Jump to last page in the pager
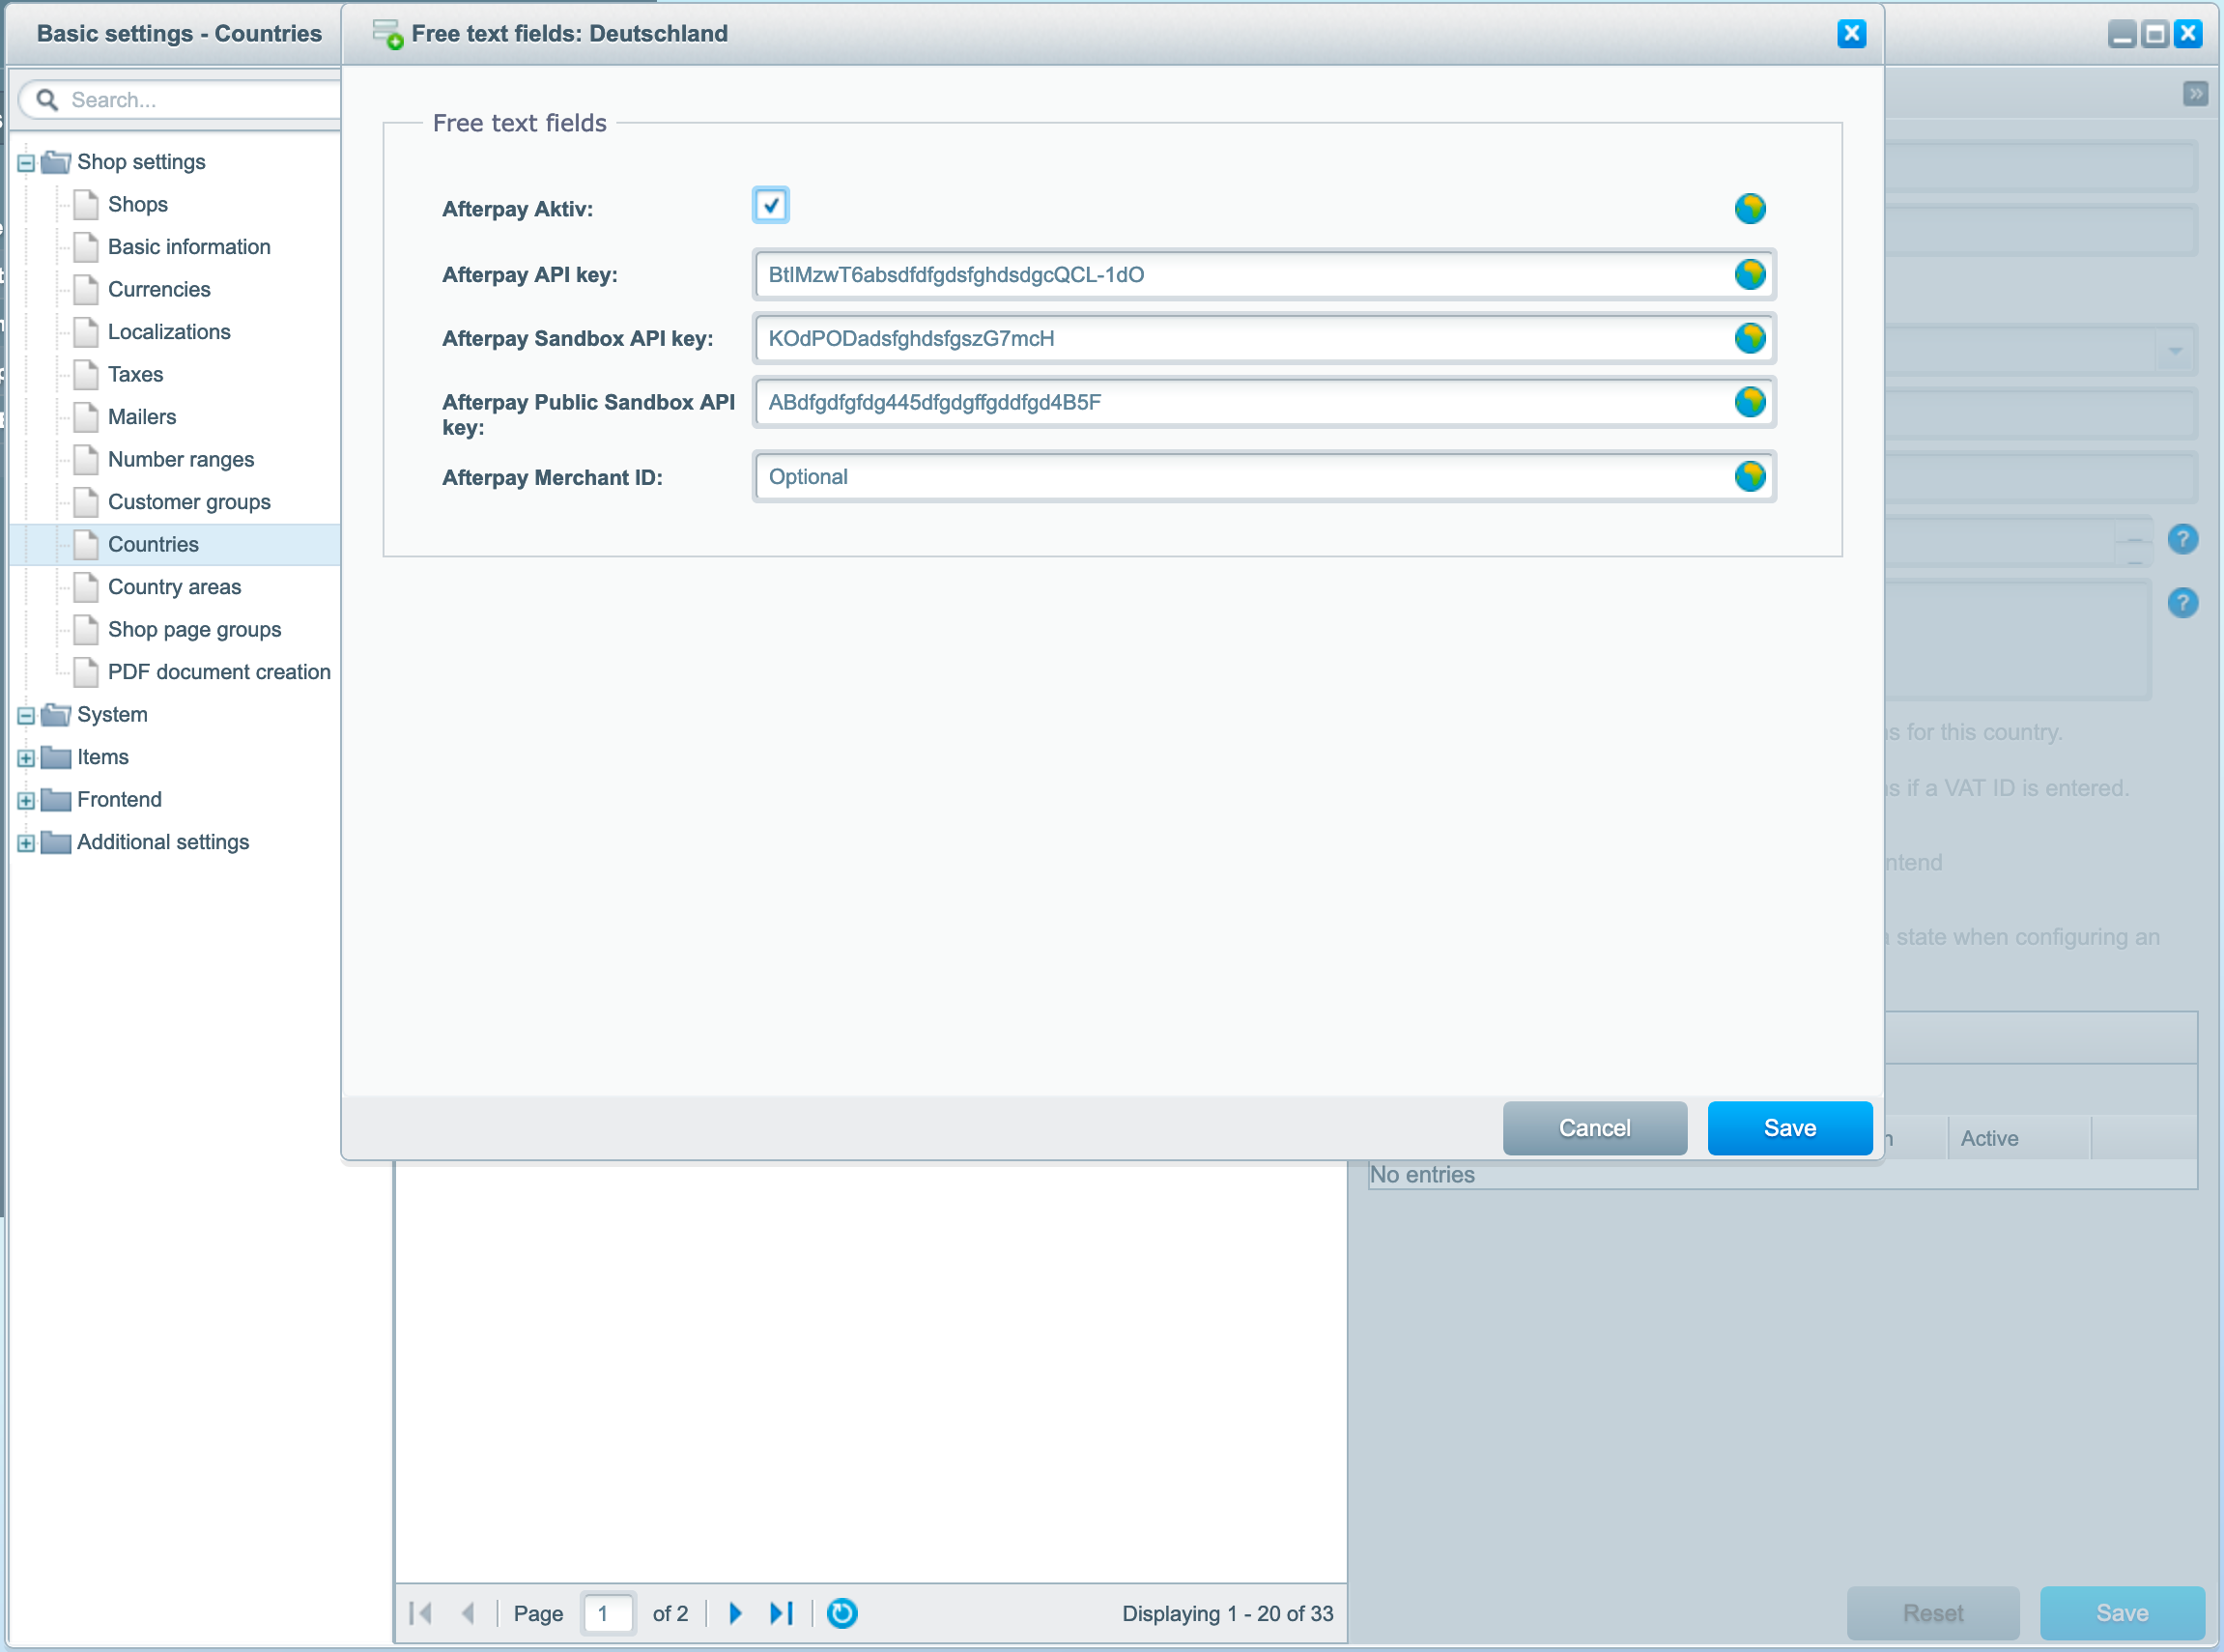Screen dimensions: 2224x1652 (x=781, y=1613)
